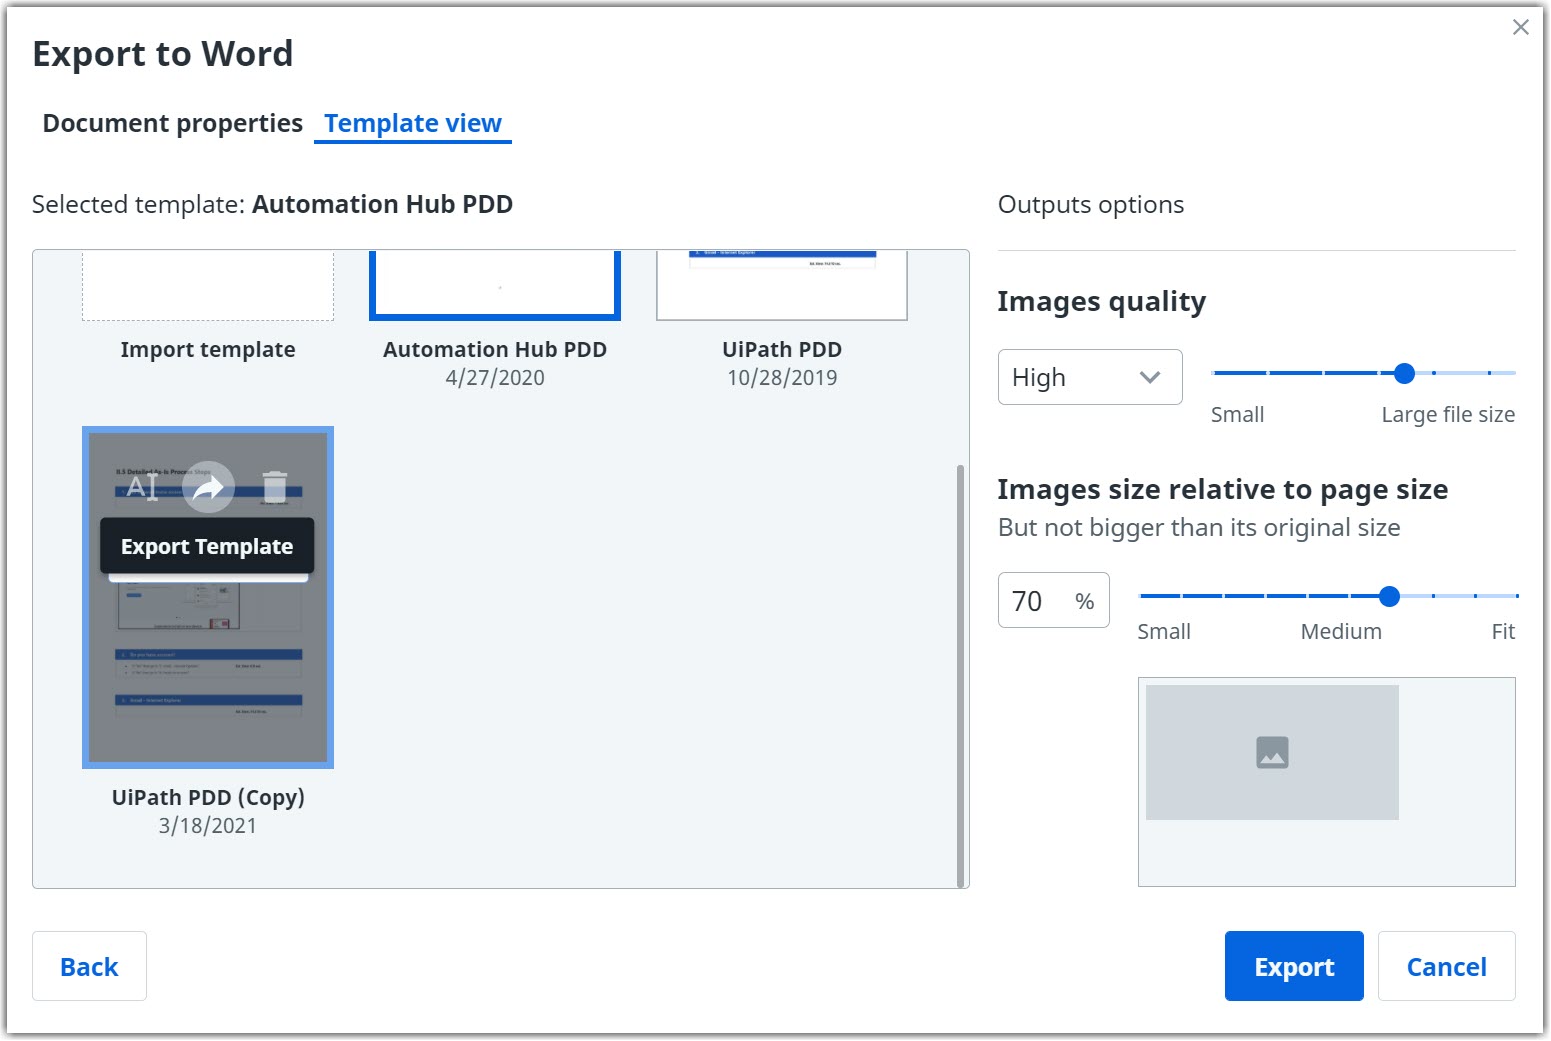Close the Export to Word dialog
Image resolution: width=1551 pixels, height=1041 pixels.
(1520, 27)
